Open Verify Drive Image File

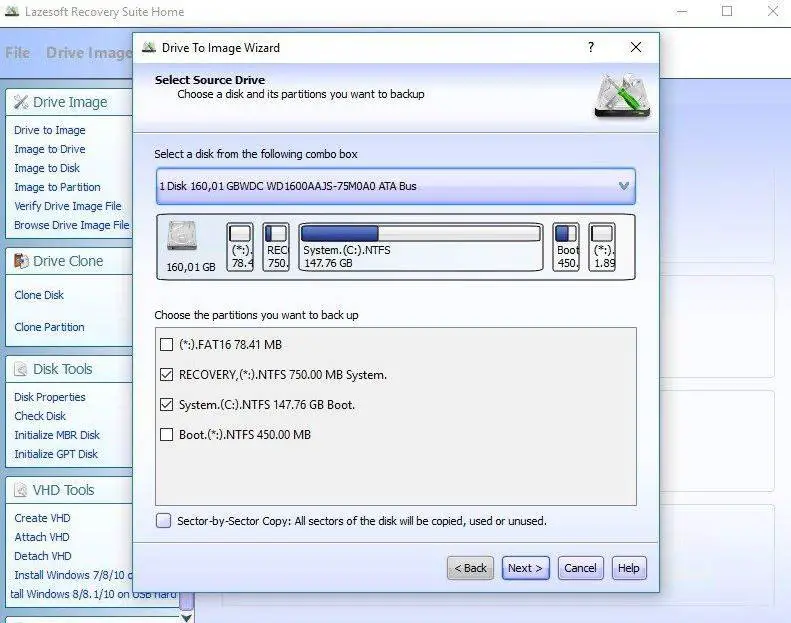pyautogui.click(x=68, y=206)
